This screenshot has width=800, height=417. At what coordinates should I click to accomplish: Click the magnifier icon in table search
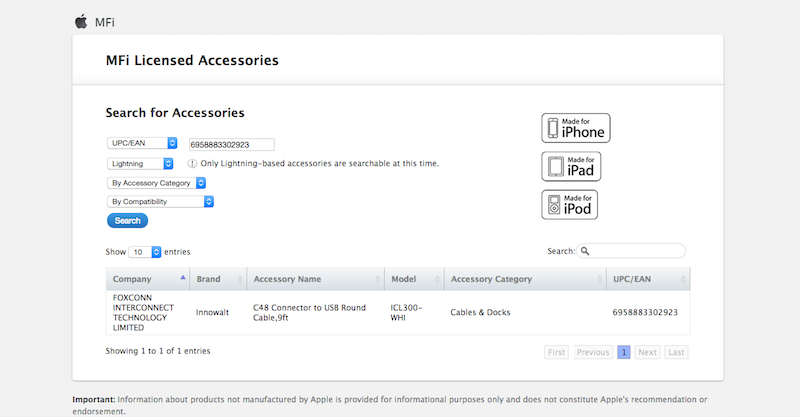(585, 251)
